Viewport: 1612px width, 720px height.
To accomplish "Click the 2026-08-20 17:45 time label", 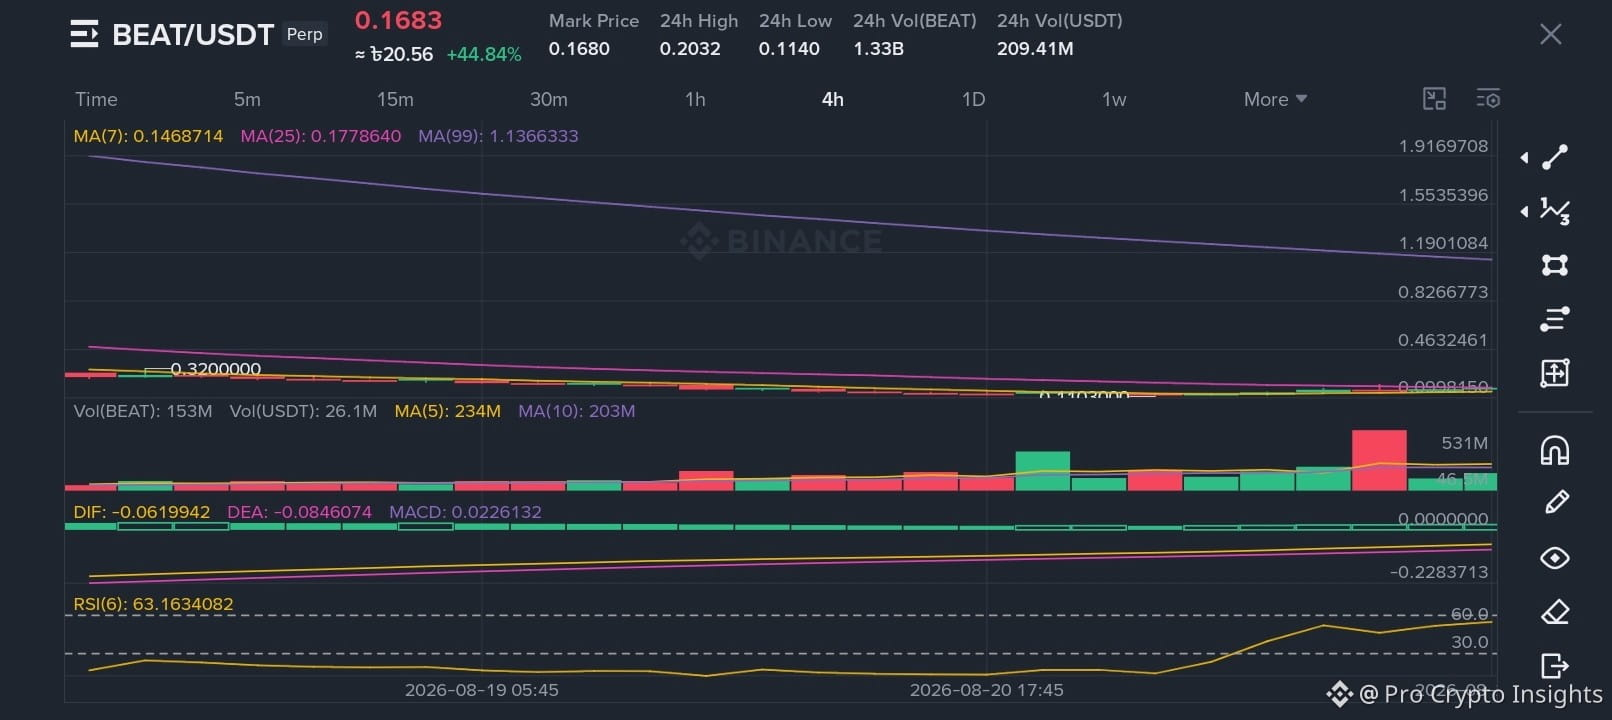I will [986, 690].
